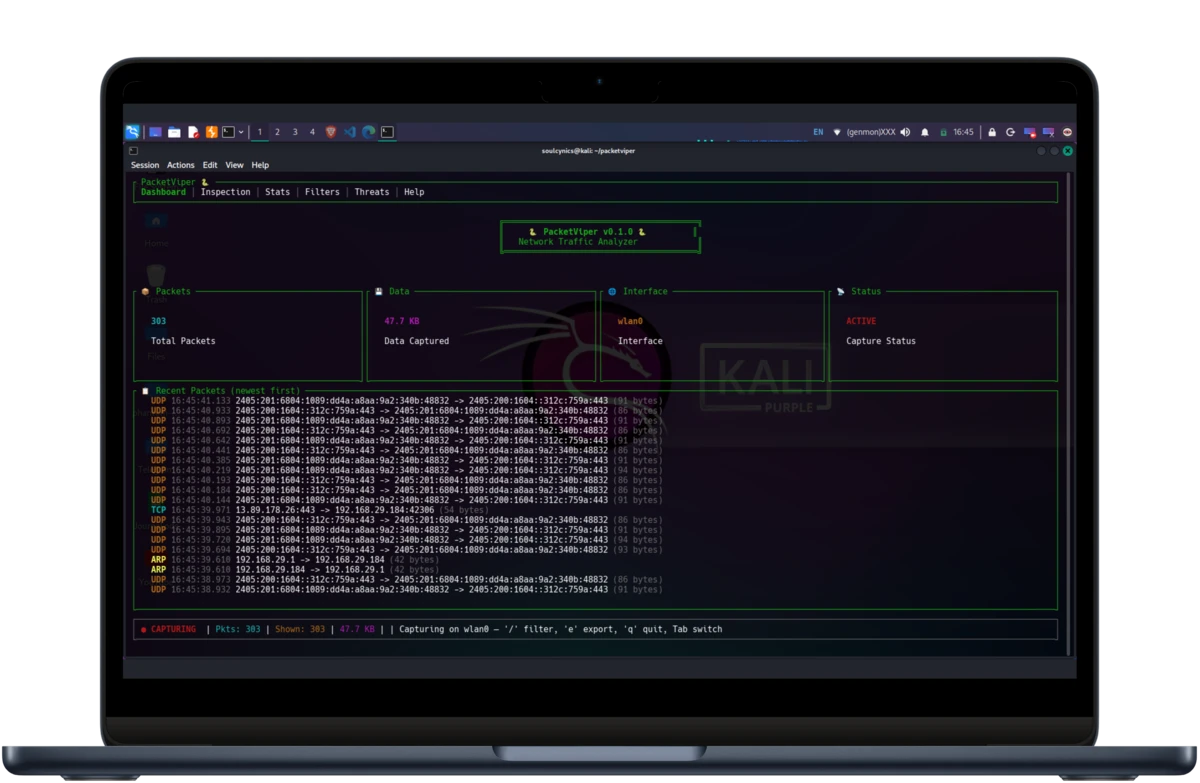
Task: Open PacketViper's Help tab beside Threats
Action: [414, 192]
